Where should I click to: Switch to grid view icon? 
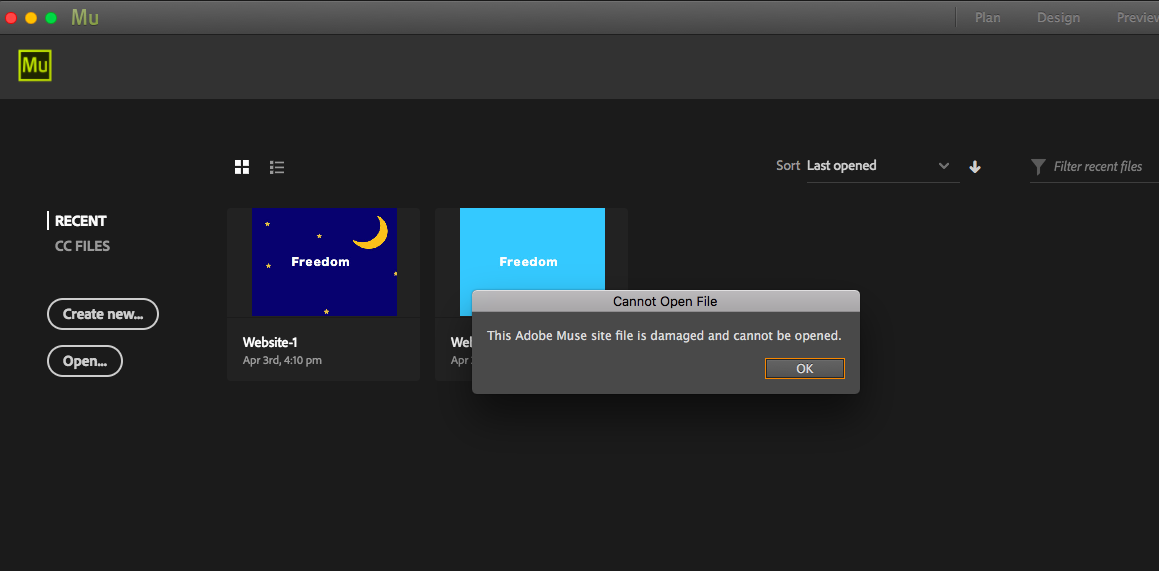point(242,167)
